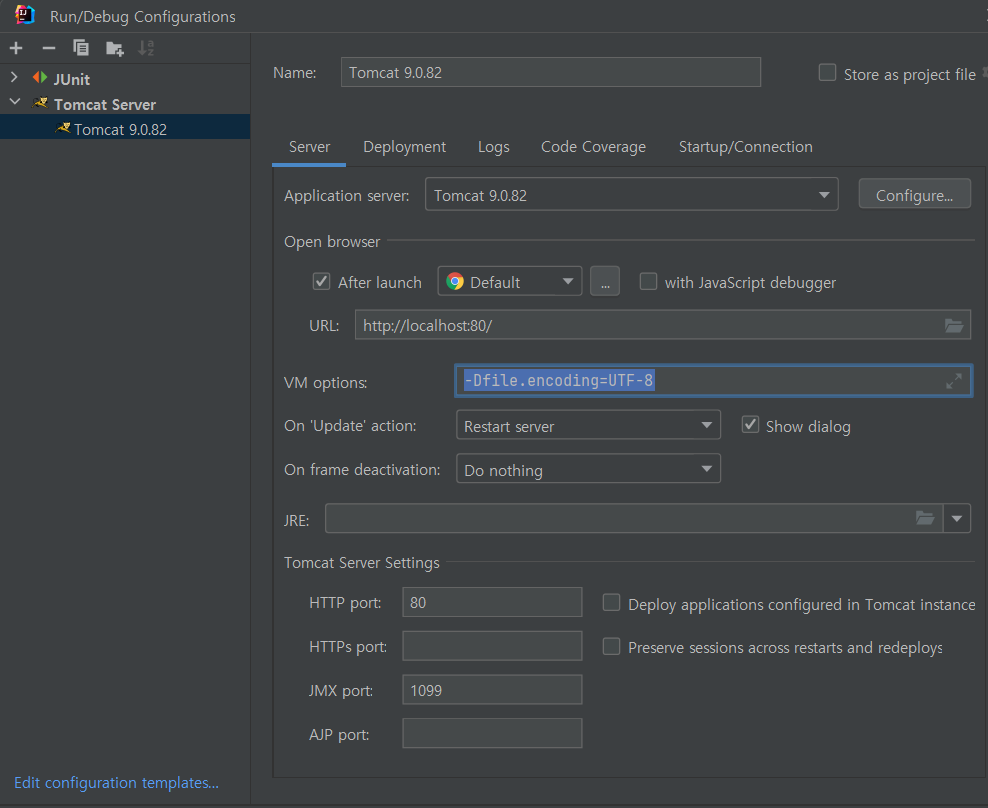Click the AJP port field

(x=492, y=733)
